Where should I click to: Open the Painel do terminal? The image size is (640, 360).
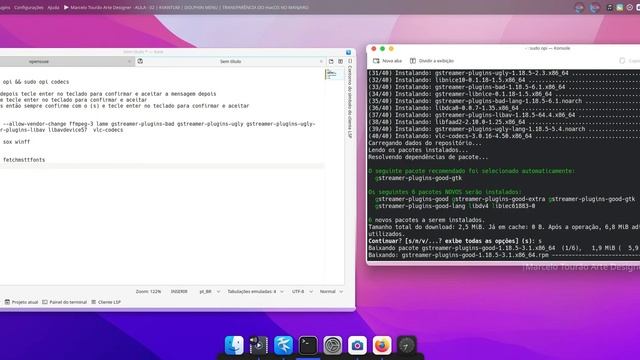pyautogui.click(x=64, y=302)
